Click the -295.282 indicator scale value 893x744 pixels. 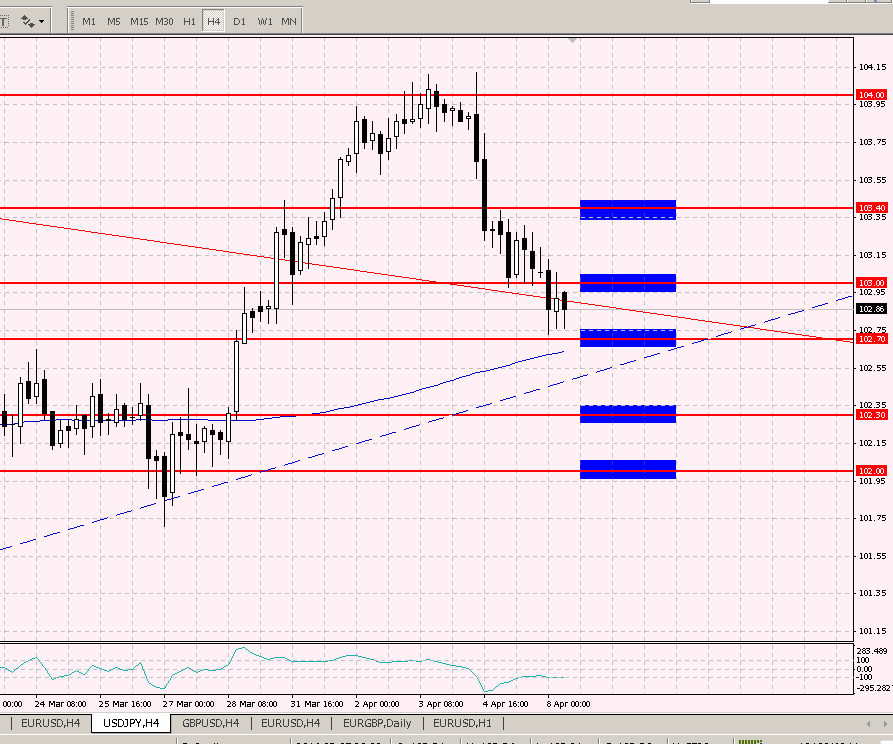pyautogui.click(x=874, y=688)
